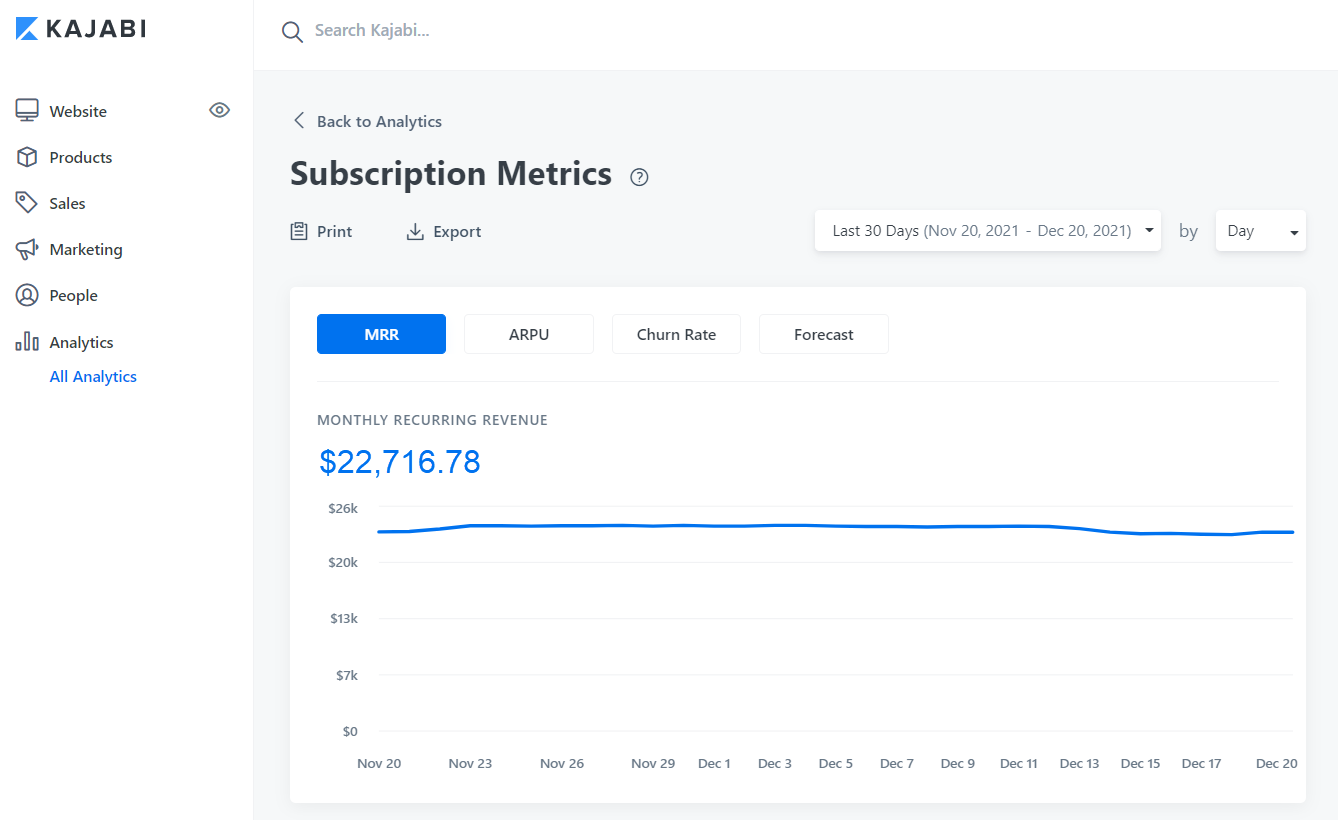Select the Analytics bar chart icon
The image size is (1338, 820).
[x=27, y=341]
